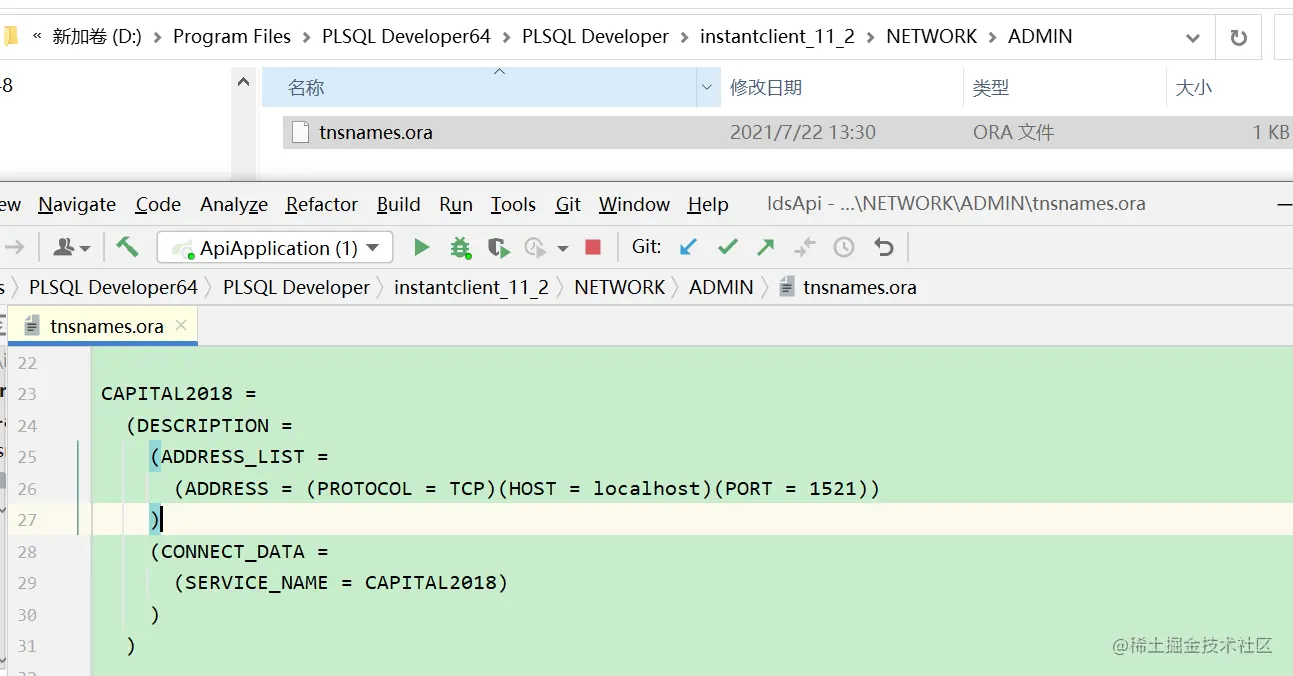Click instantclient_11_2 in Explorer path
This screenshot has width=1293, height=676.
pos(777,36)
